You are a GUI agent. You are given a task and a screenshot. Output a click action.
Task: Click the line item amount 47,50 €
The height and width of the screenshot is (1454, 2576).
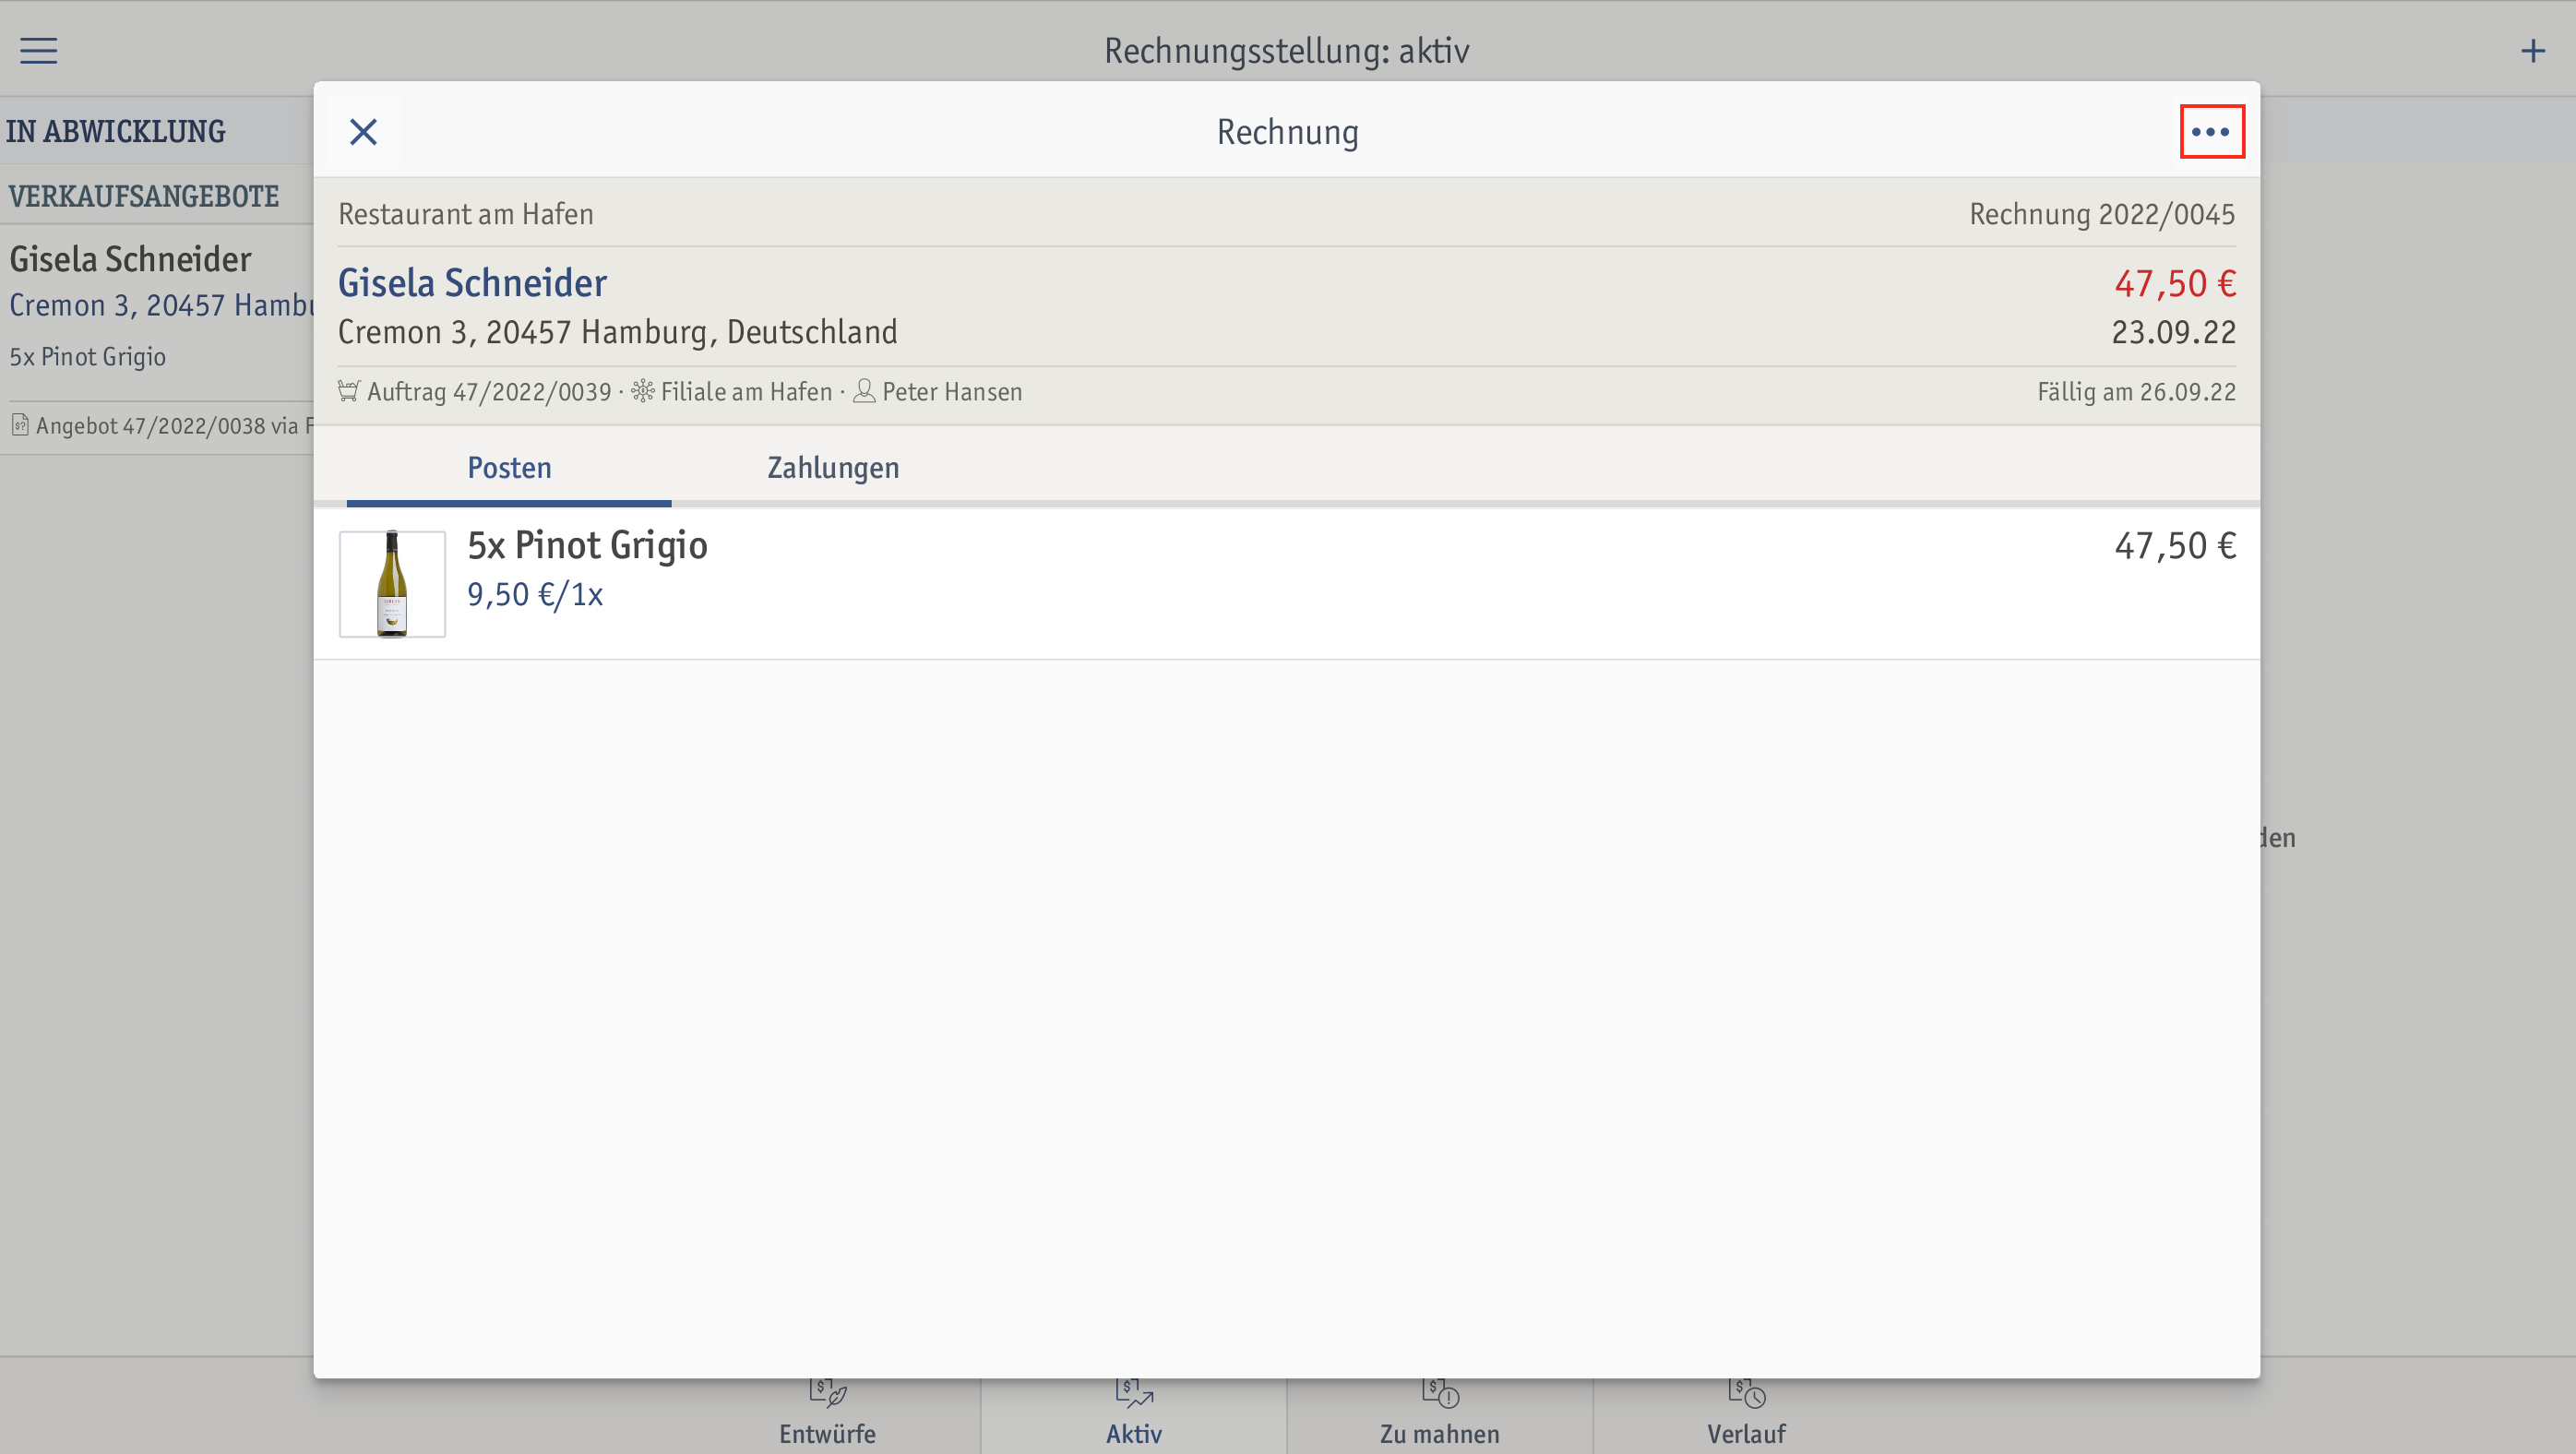[x=2175, y=546]
